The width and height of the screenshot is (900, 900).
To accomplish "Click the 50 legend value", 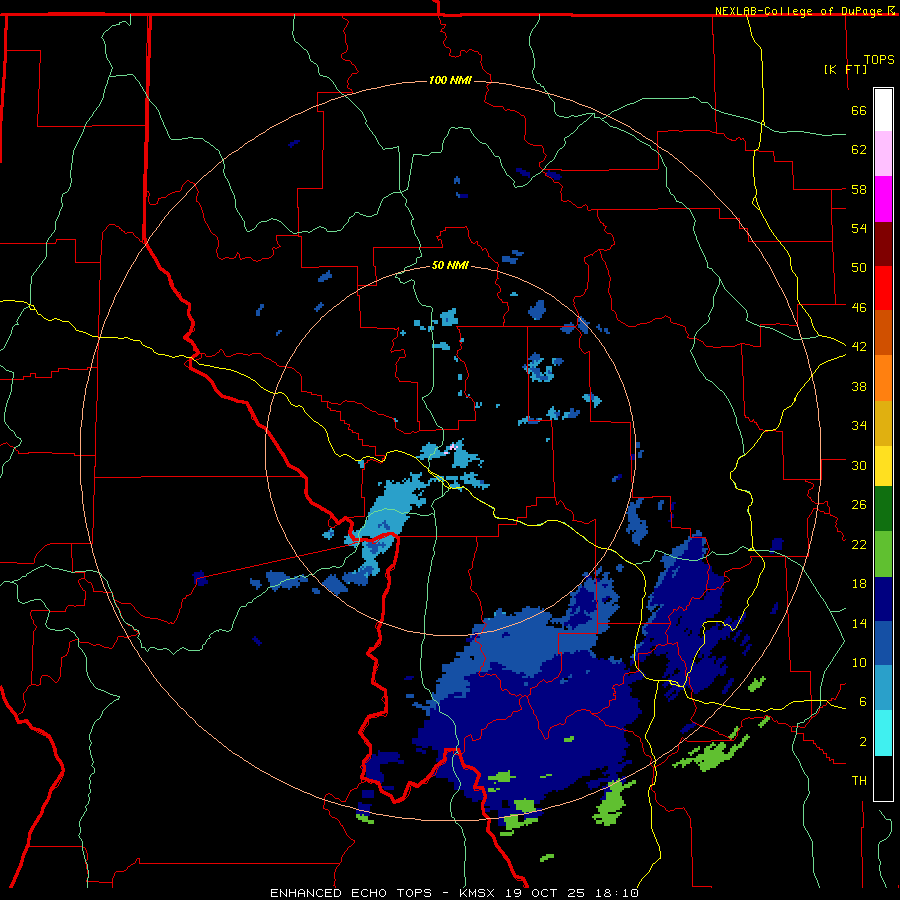I will pos(859,267).
